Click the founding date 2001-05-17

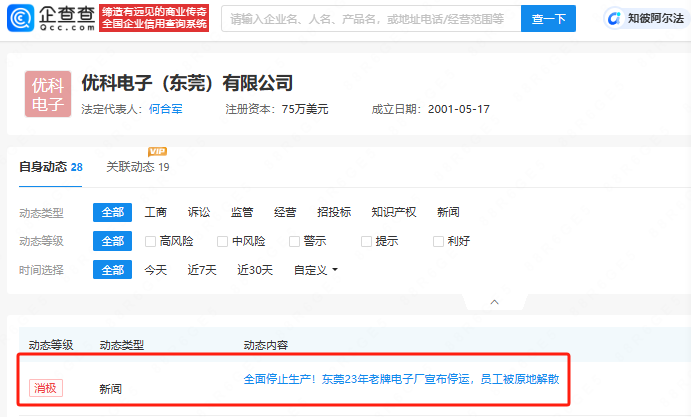click(459, 109)
